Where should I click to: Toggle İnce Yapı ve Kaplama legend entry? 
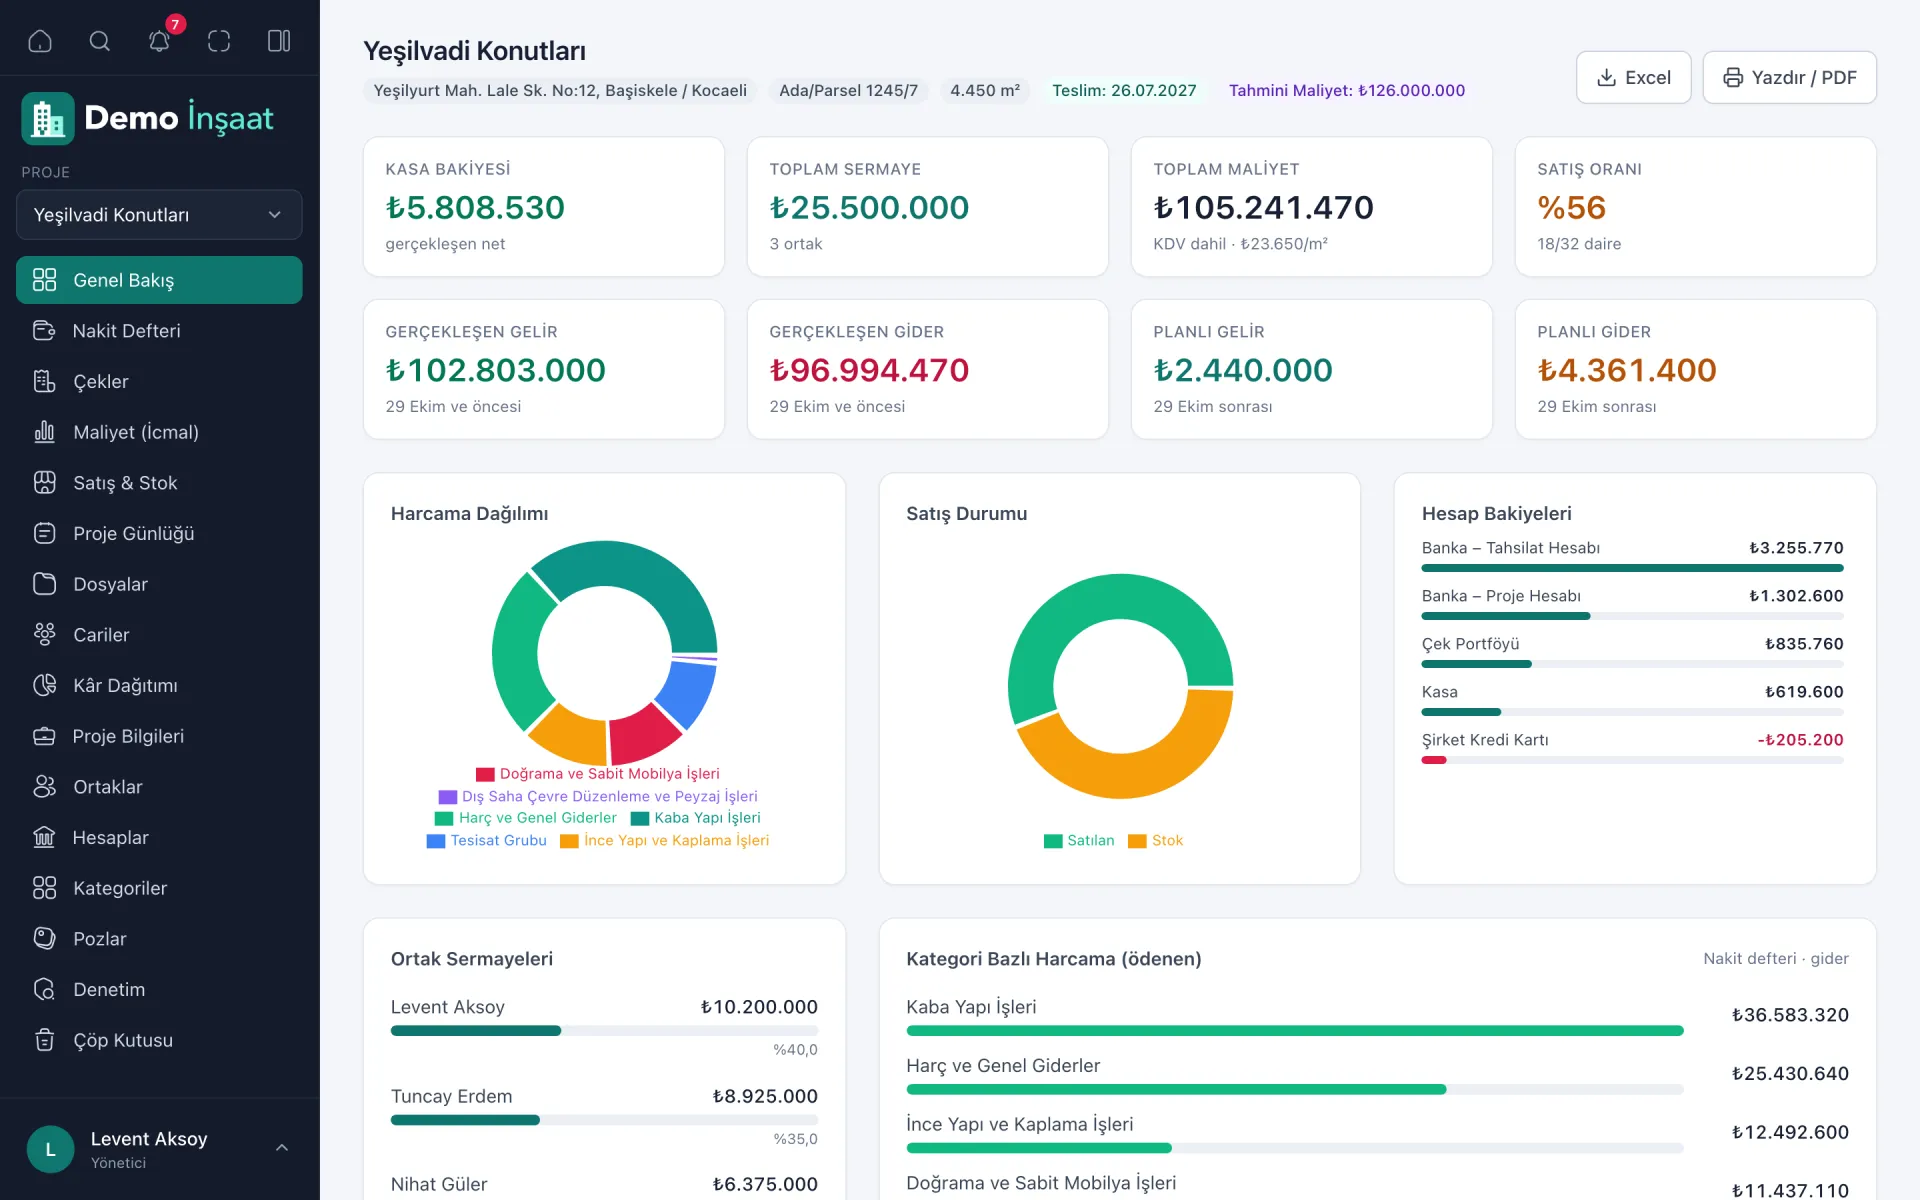[x=665, y=841]
